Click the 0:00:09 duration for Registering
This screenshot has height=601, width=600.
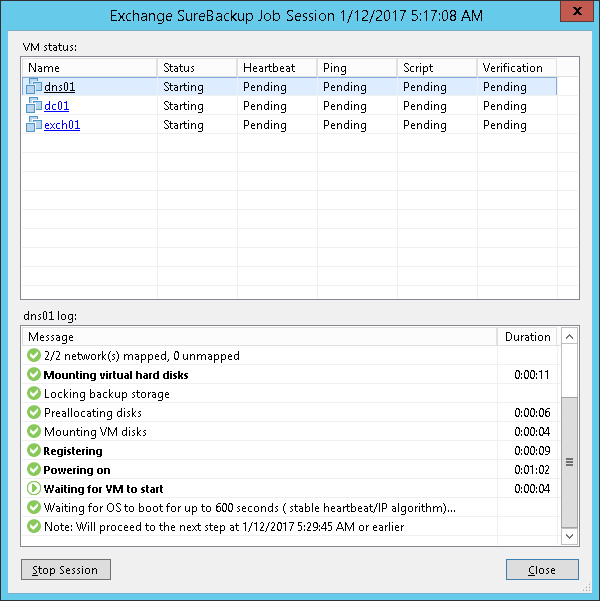point(532,450)
